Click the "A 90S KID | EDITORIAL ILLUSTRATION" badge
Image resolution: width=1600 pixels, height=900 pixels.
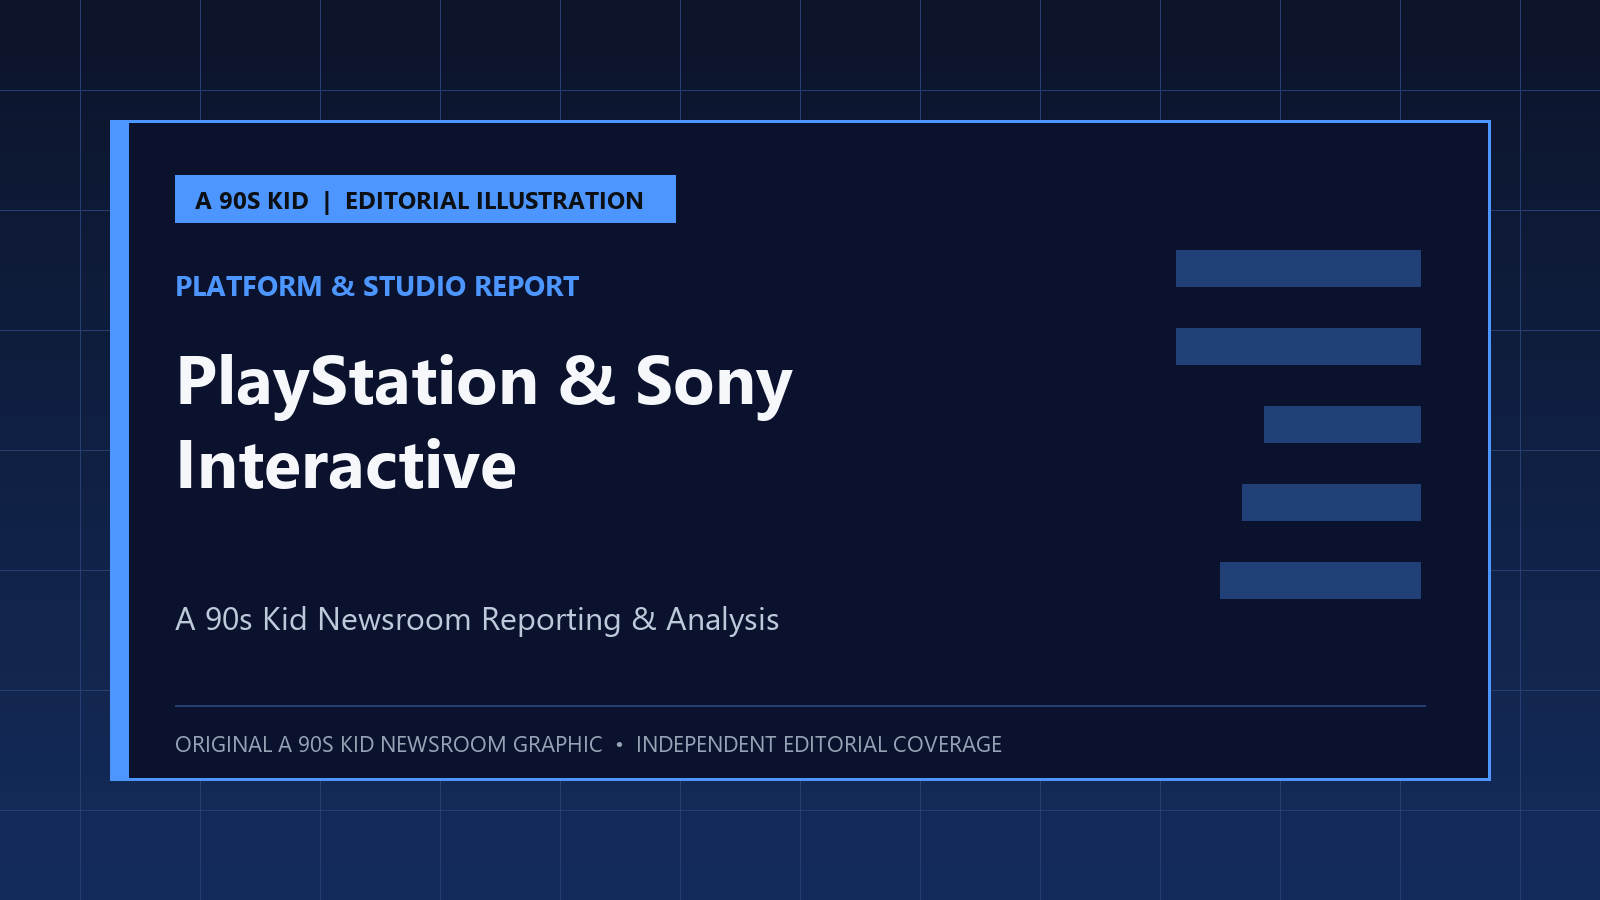tap(425, 199)
